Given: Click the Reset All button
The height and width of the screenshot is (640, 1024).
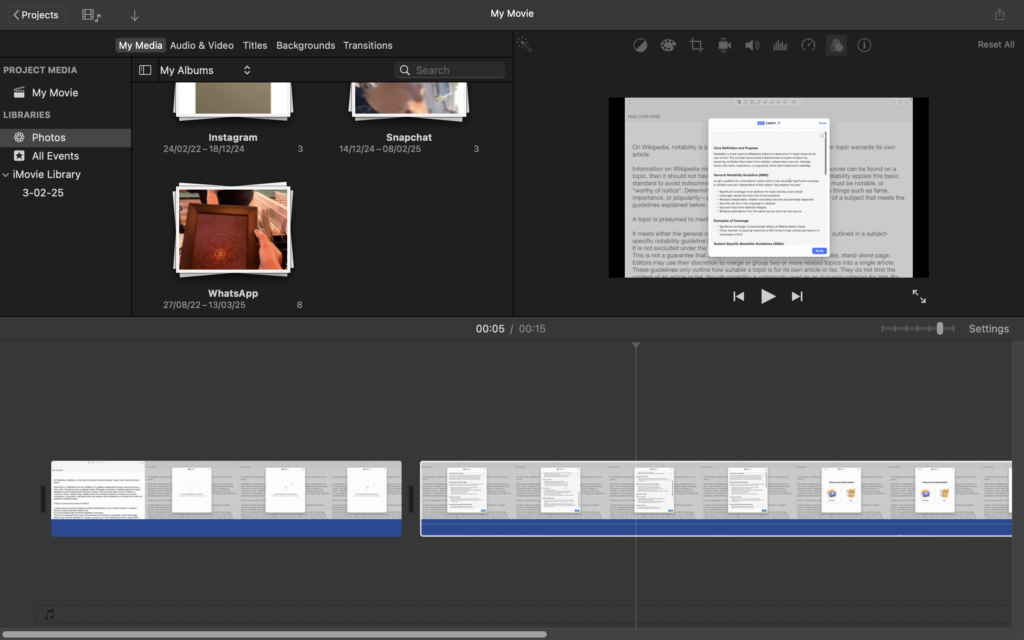Looking at the screenshot, I should (x=995, y=45).
